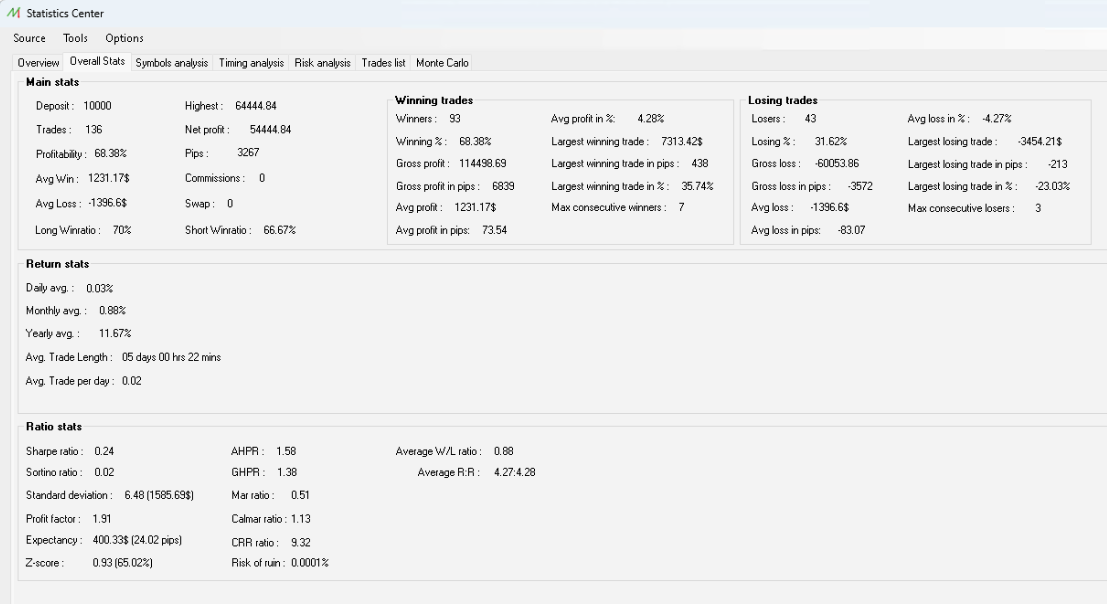Select the Overall Stats tab
1107x604 pixels.
[97, 61]
